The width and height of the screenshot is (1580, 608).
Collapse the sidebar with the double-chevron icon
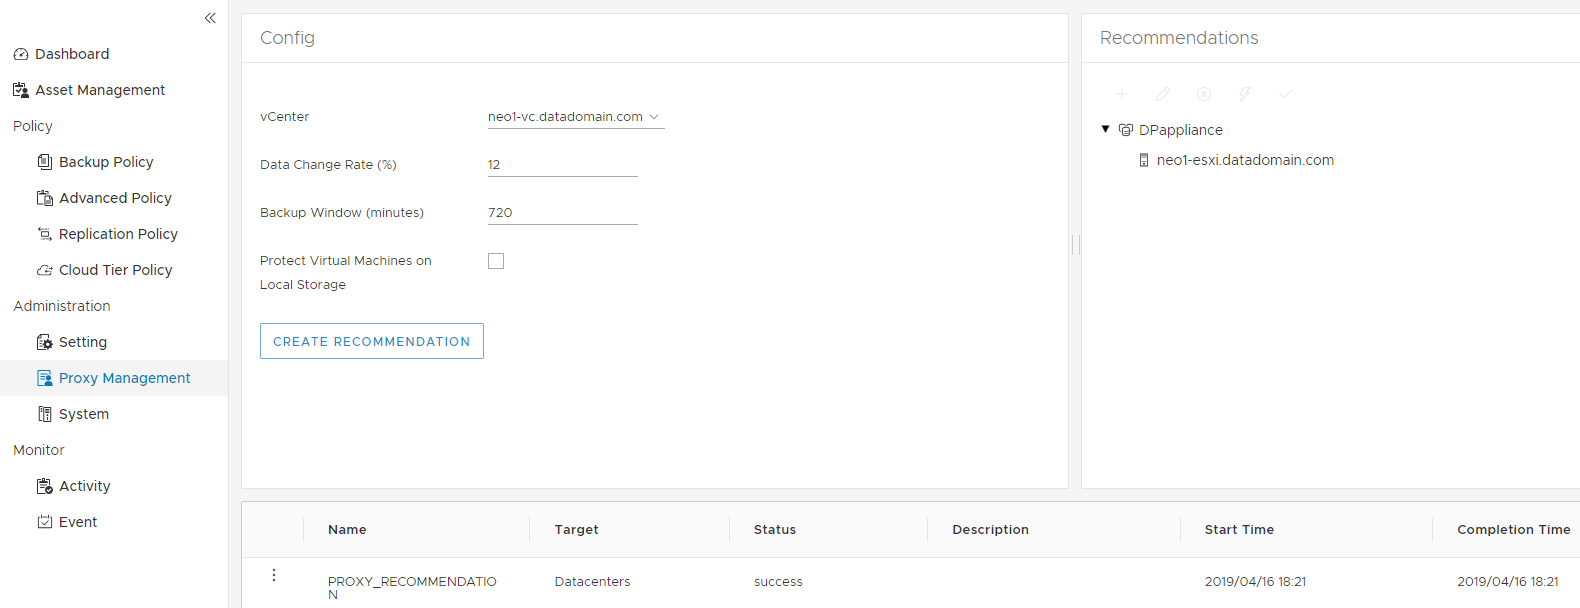(210, 18)
